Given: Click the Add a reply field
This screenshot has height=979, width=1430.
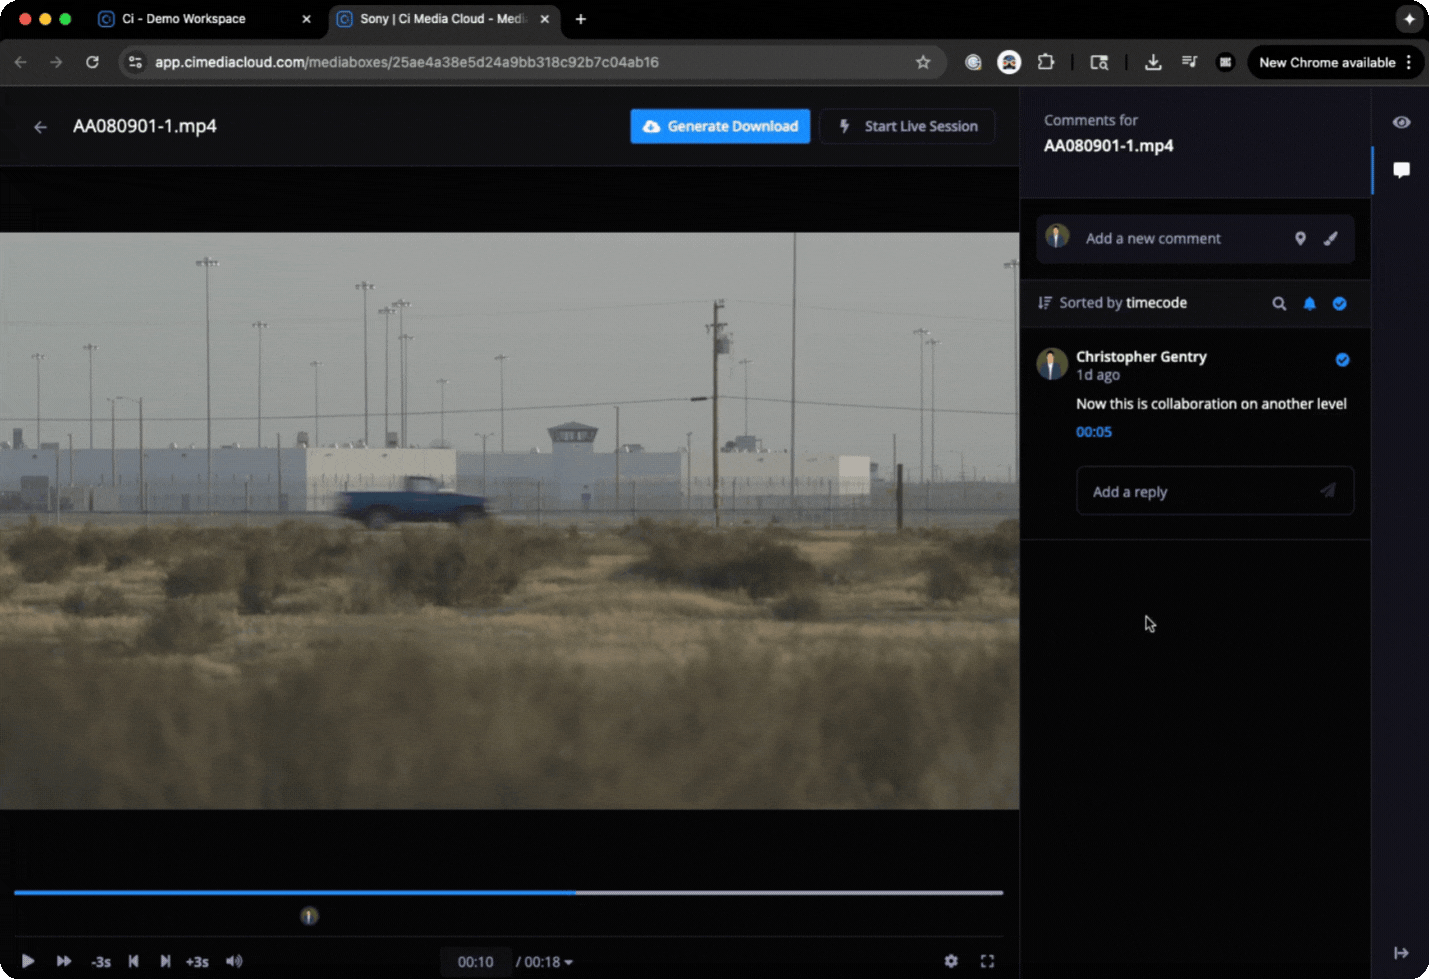Looking at the screenshot, I should click(x=1215, y=491).
